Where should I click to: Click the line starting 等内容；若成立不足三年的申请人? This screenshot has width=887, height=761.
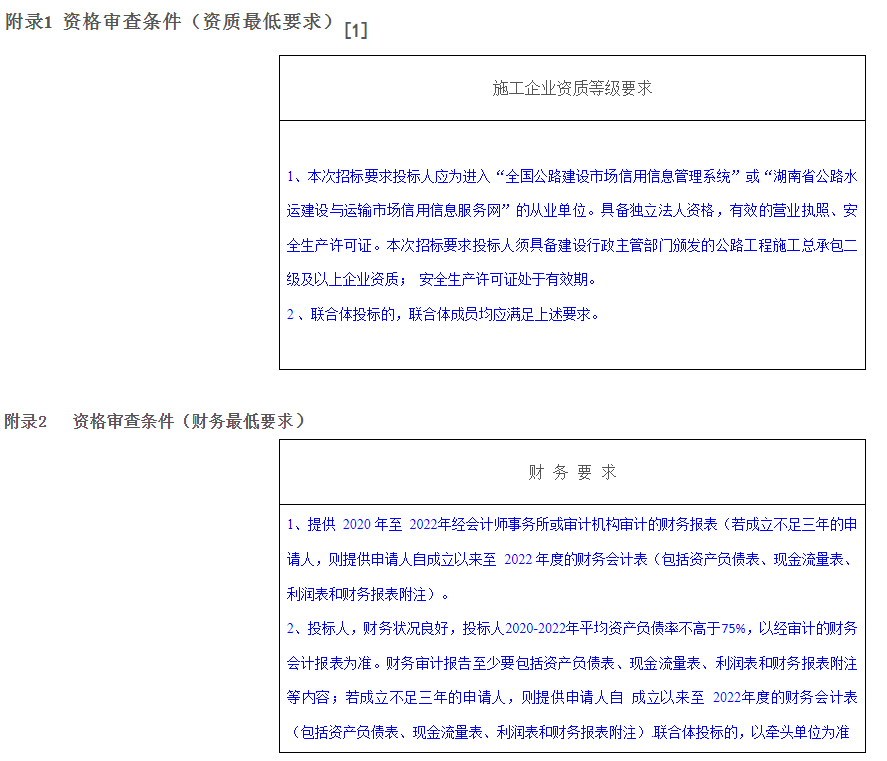pos(572,698)
